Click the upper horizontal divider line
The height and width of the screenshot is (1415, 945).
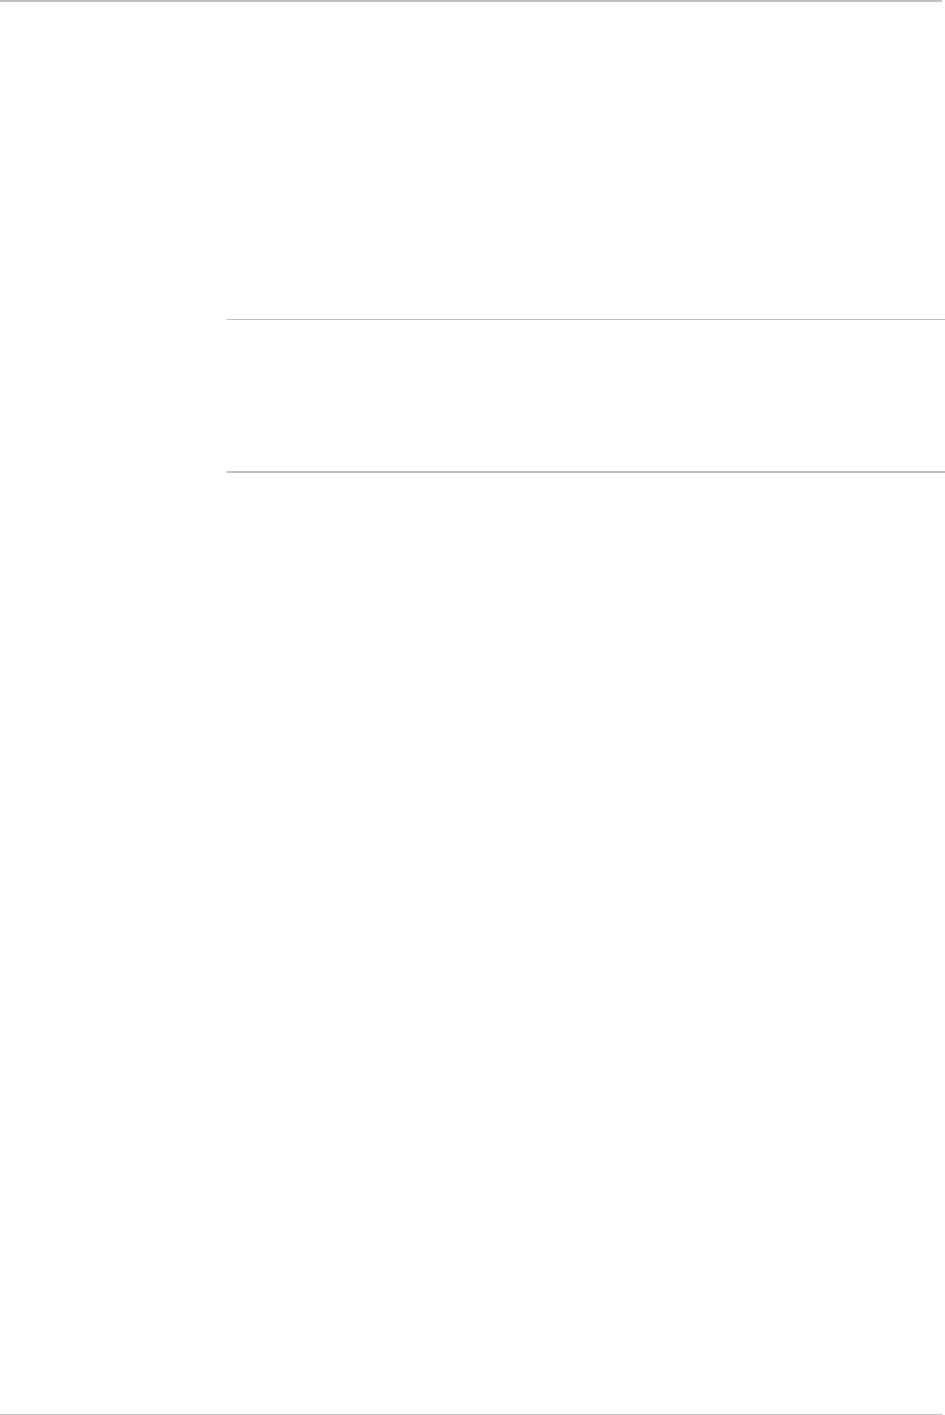[585, 320]
